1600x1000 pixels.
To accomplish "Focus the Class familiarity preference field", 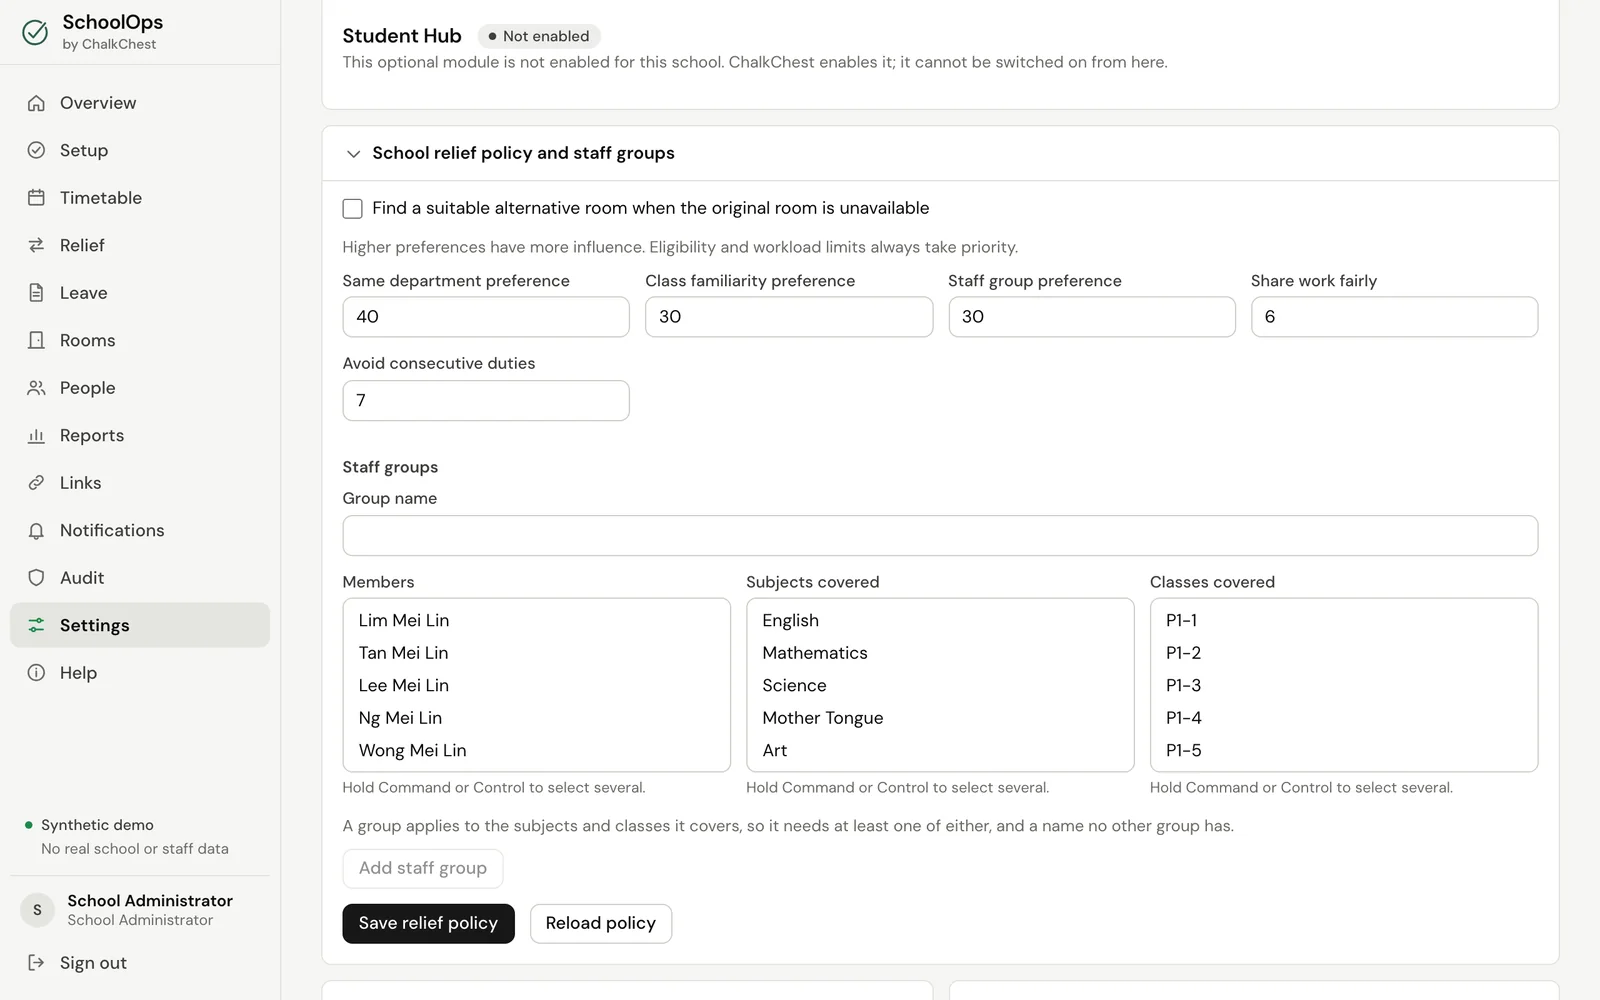I will pos(789,317).
